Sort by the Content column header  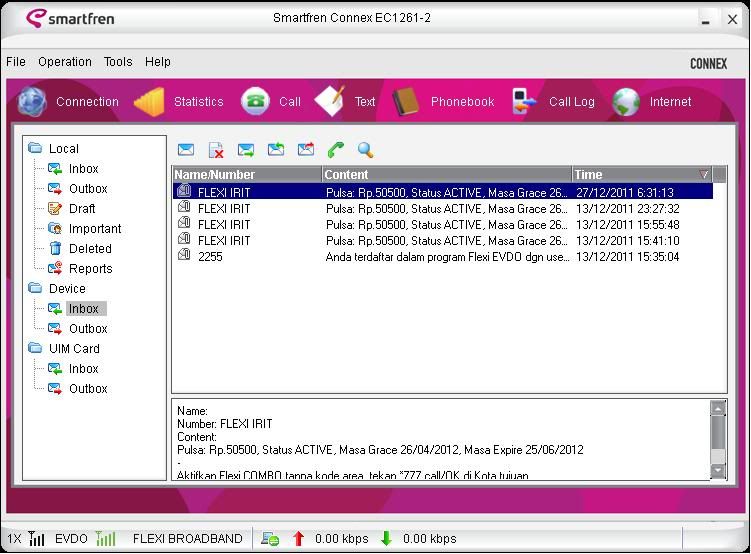pyautogui.click(x=447, y=174)
